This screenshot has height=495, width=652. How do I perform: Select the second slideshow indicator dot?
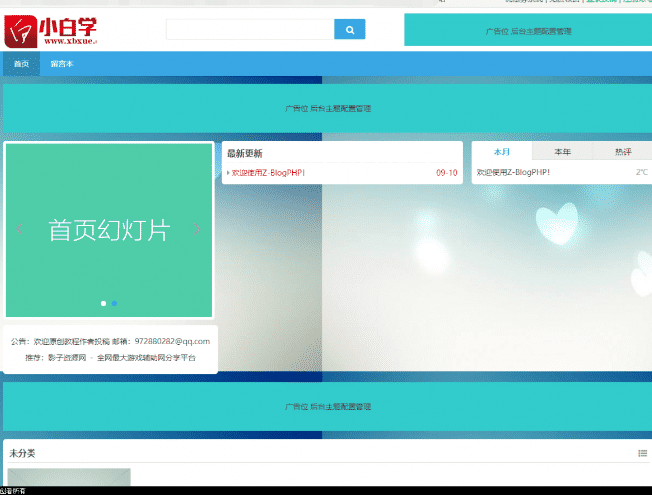click(x=114, y=303)
